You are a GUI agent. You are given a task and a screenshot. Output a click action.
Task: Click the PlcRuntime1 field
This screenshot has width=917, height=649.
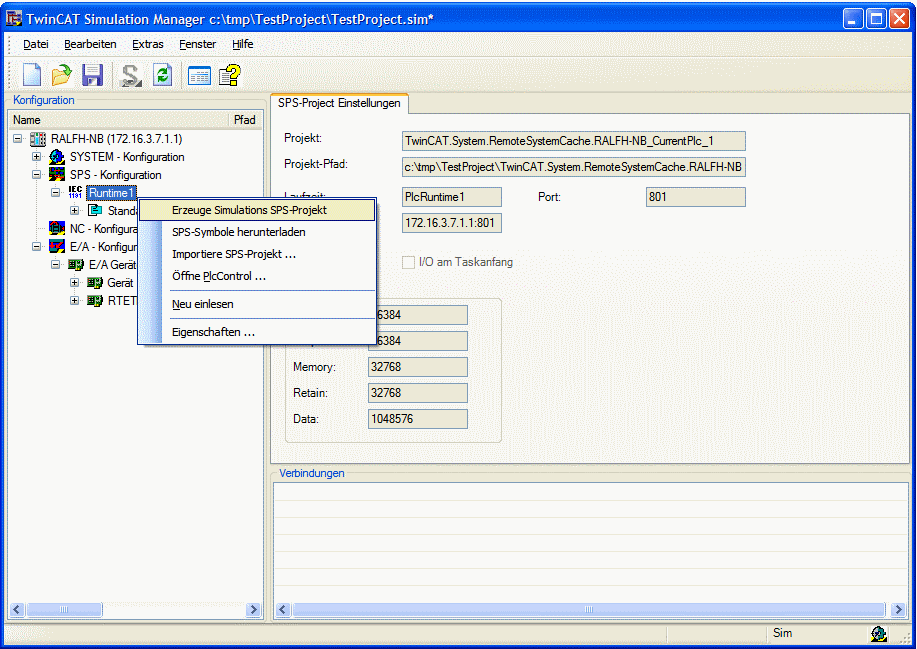(x=452, y=197)
